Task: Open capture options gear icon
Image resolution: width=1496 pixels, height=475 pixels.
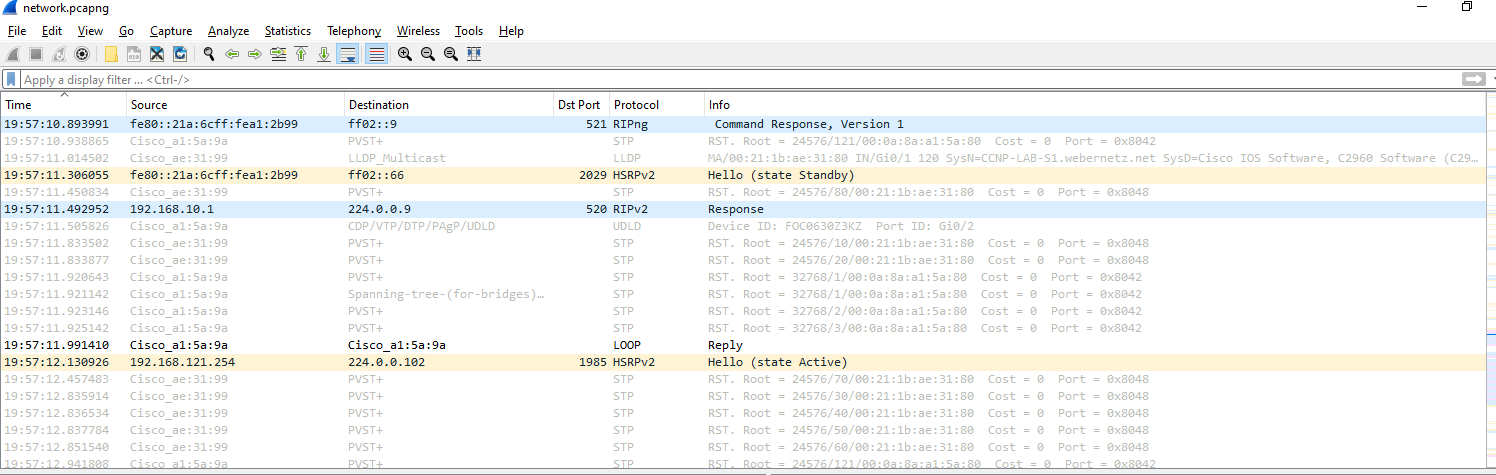Action: 83,54
